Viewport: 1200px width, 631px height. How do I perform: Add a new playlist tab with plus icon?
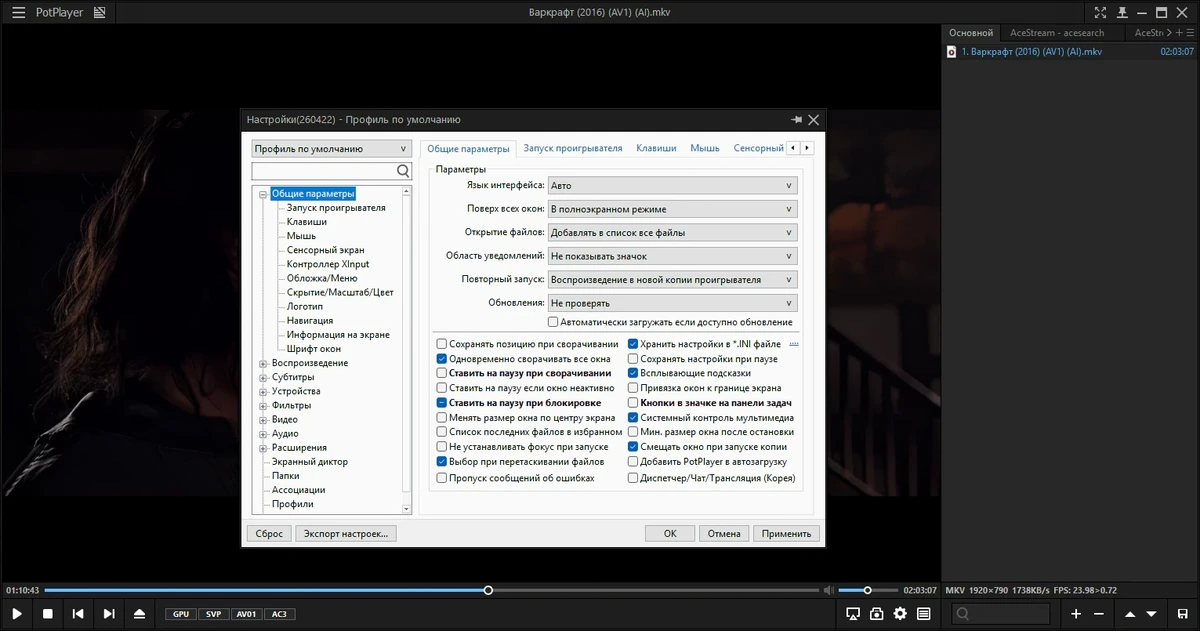tap(1180, 32)
